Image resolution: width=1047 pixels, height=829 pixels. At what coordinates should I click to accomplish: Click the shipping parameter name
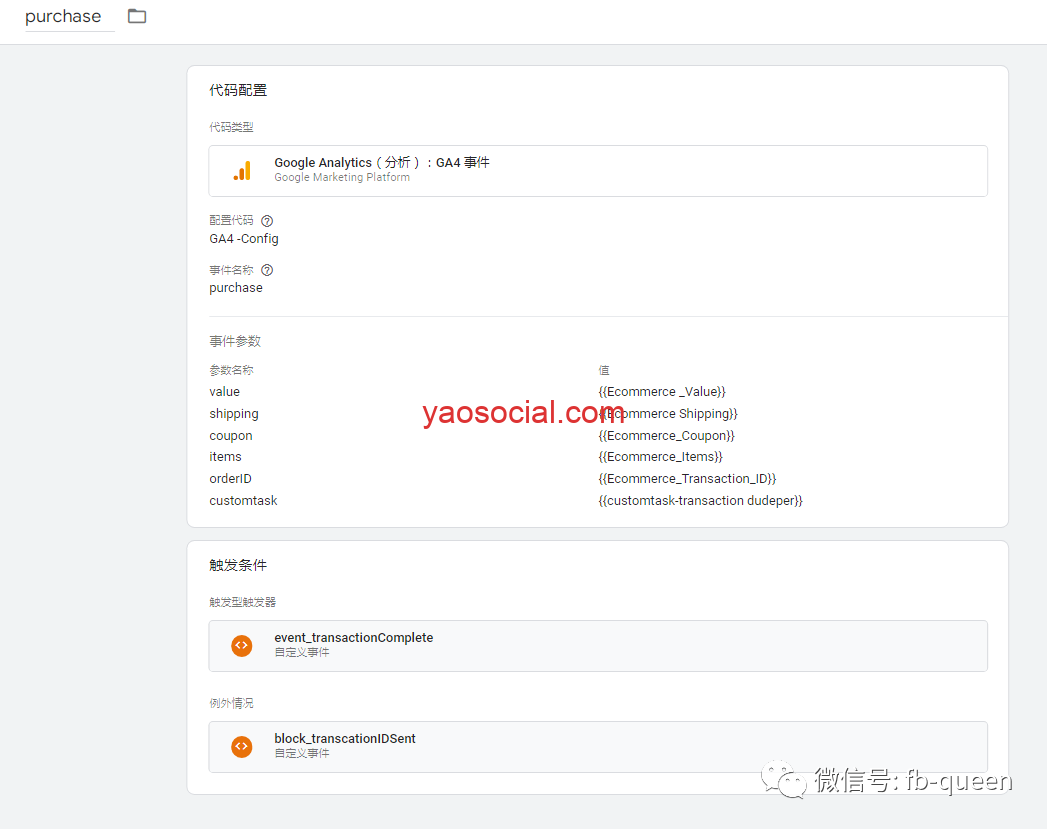point(234,414)
